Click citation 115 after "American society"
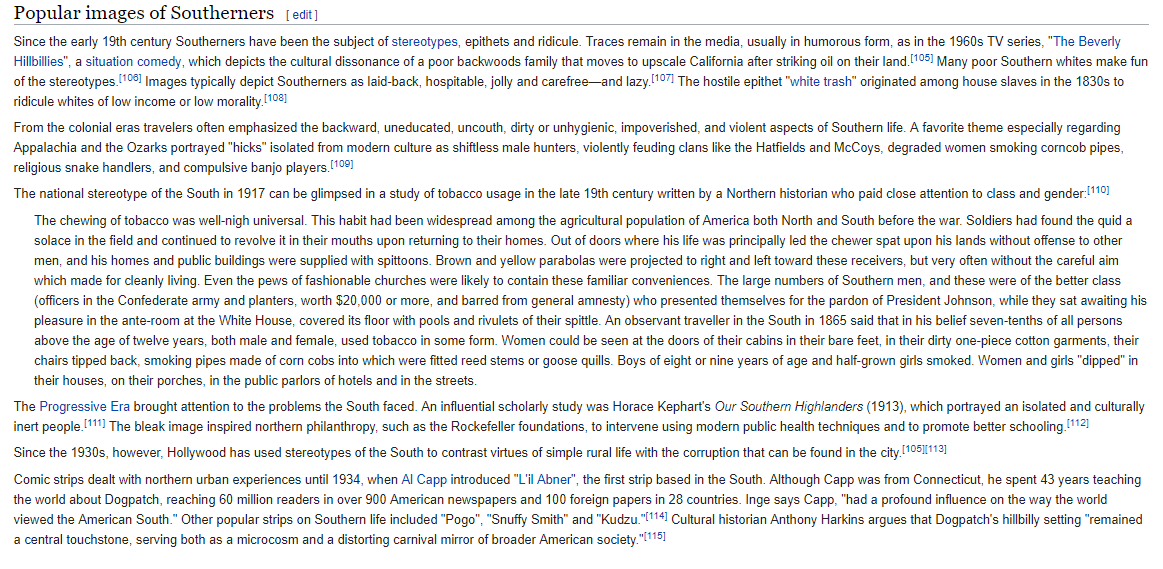The width and height of the screenshot is (1163, 569). [654, 536]
